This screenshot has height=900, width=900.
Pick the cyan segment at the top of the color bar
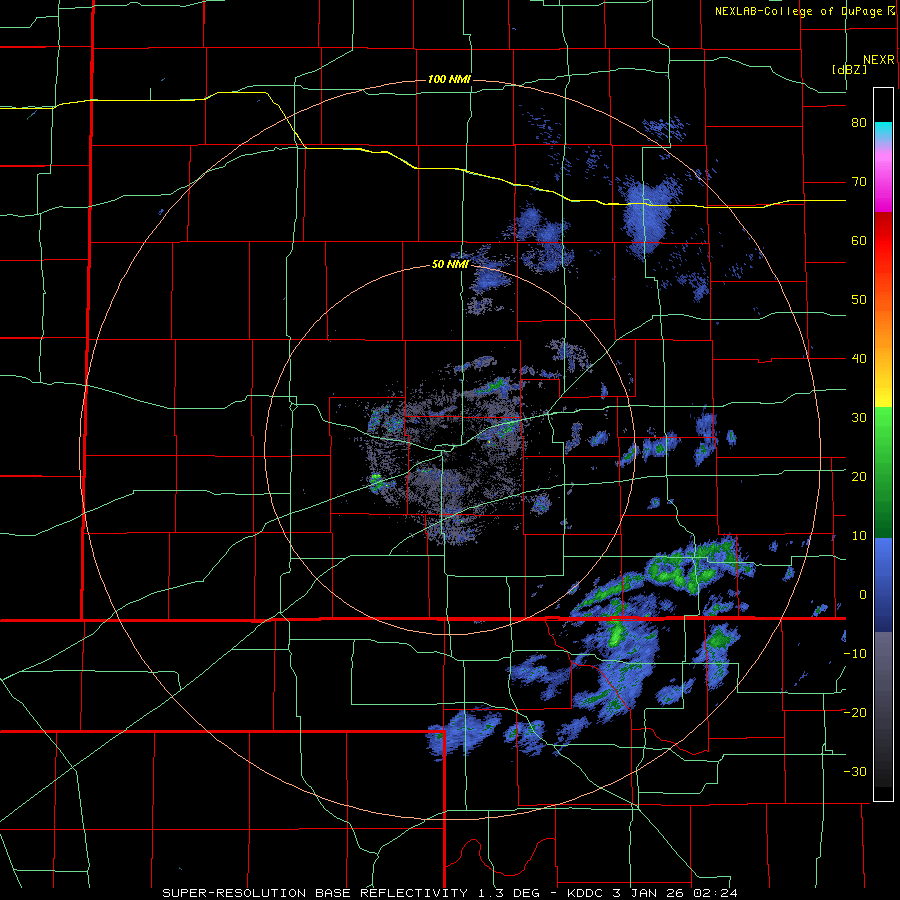tap(883, 131)
